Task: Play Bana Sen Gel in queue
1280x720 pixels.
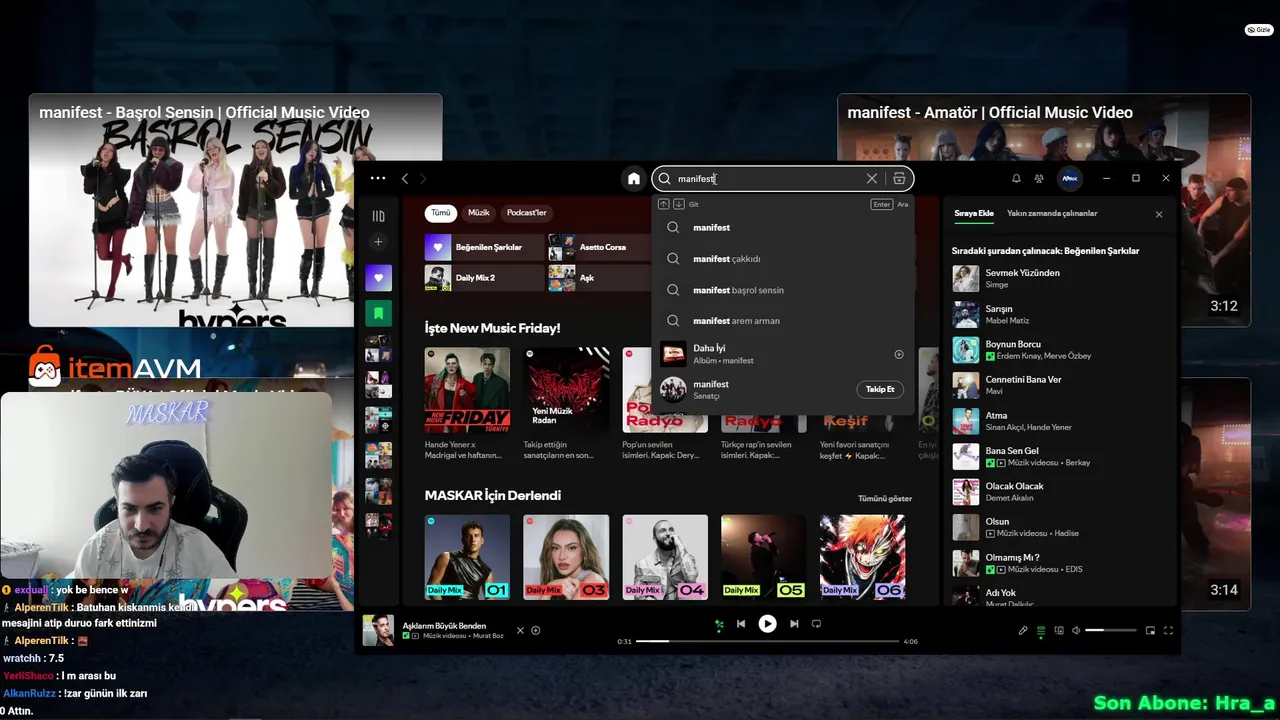Action: click(1060, 456)
